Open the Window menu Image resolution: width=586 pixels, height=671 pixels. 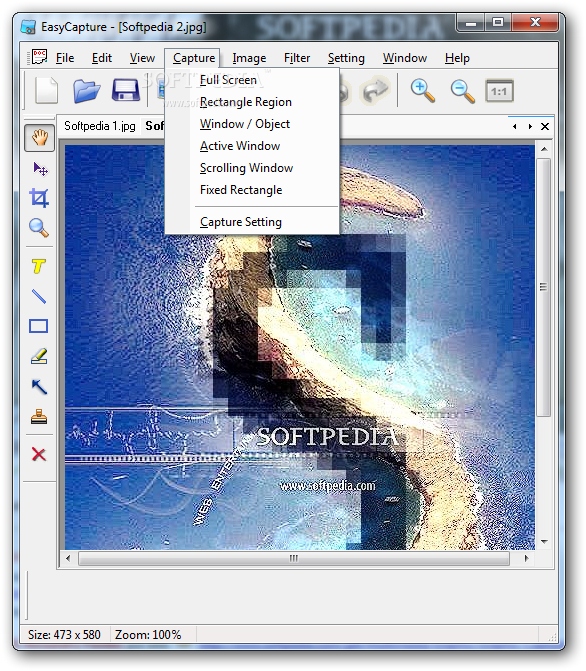[x=405, y=58]
